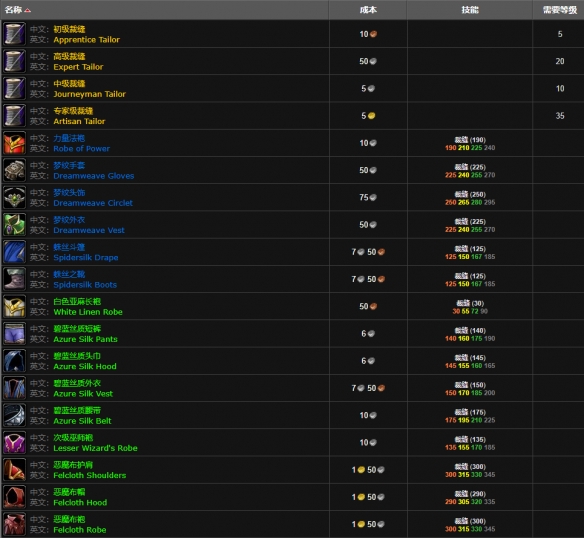Click the Azure Silk Pants icon
Image resolution: width=584 pixels, height=538 pixels.
(15, 333)
